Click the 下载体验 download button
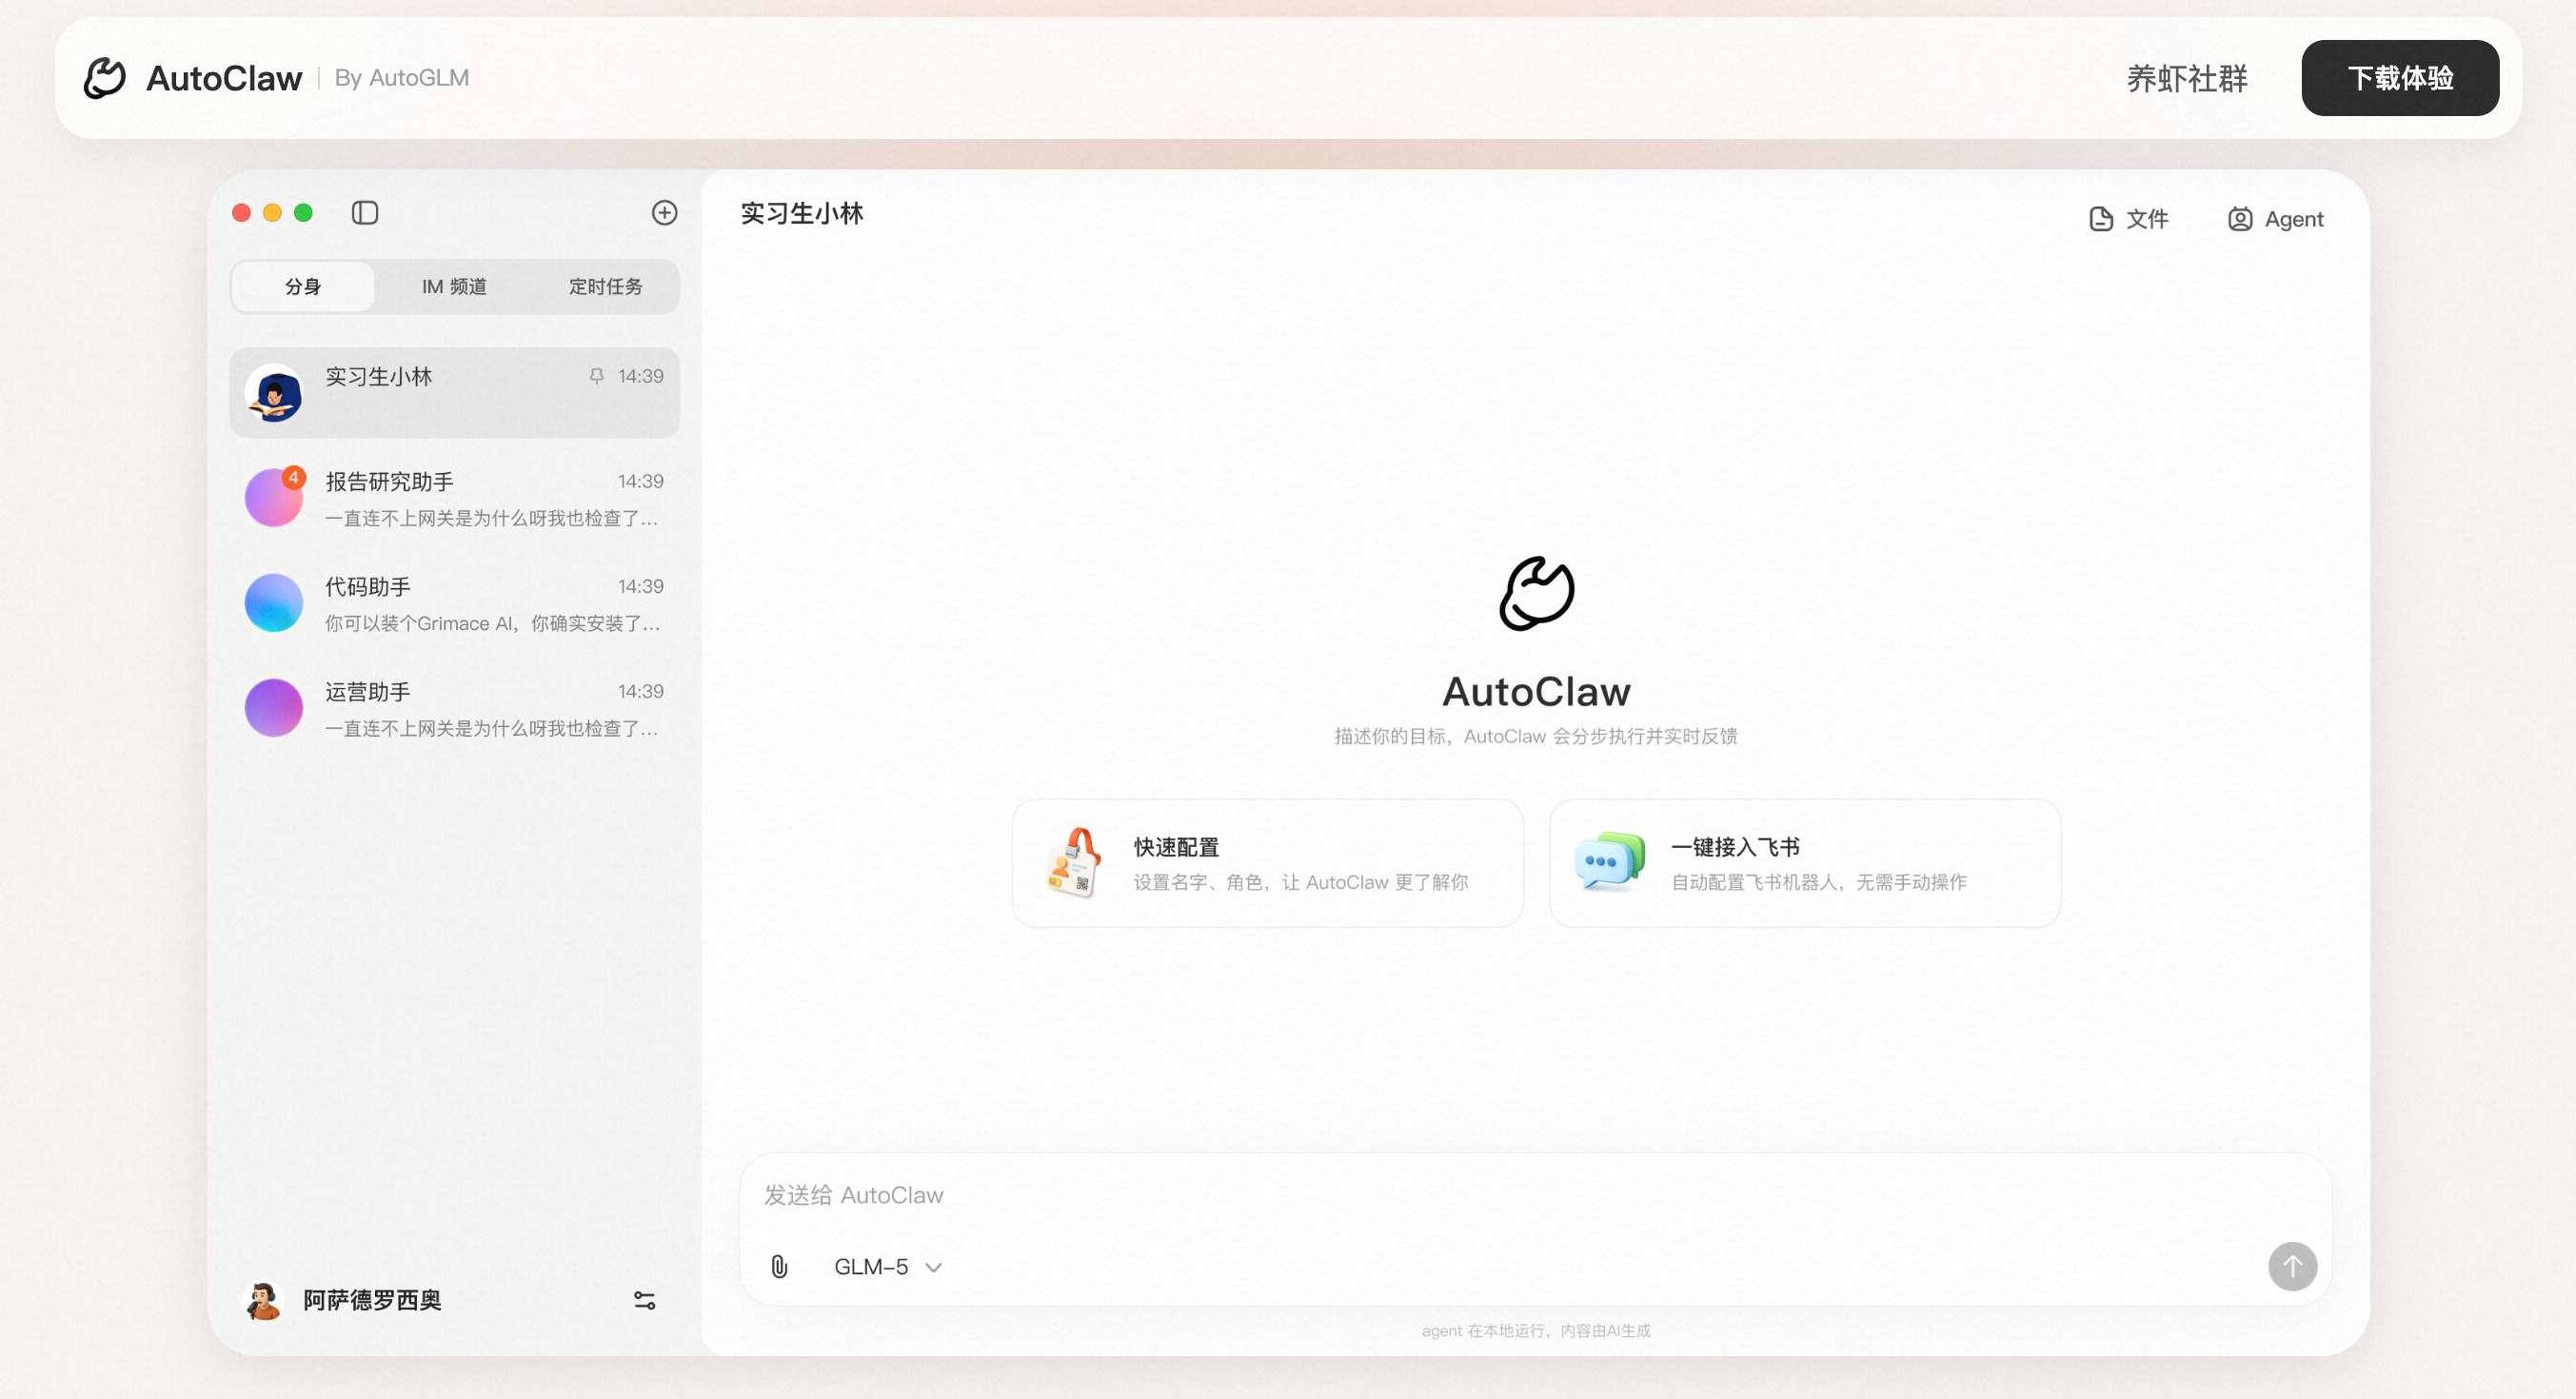Viewport: 2576px width, 1399px height. click(x=2399, y=78)
